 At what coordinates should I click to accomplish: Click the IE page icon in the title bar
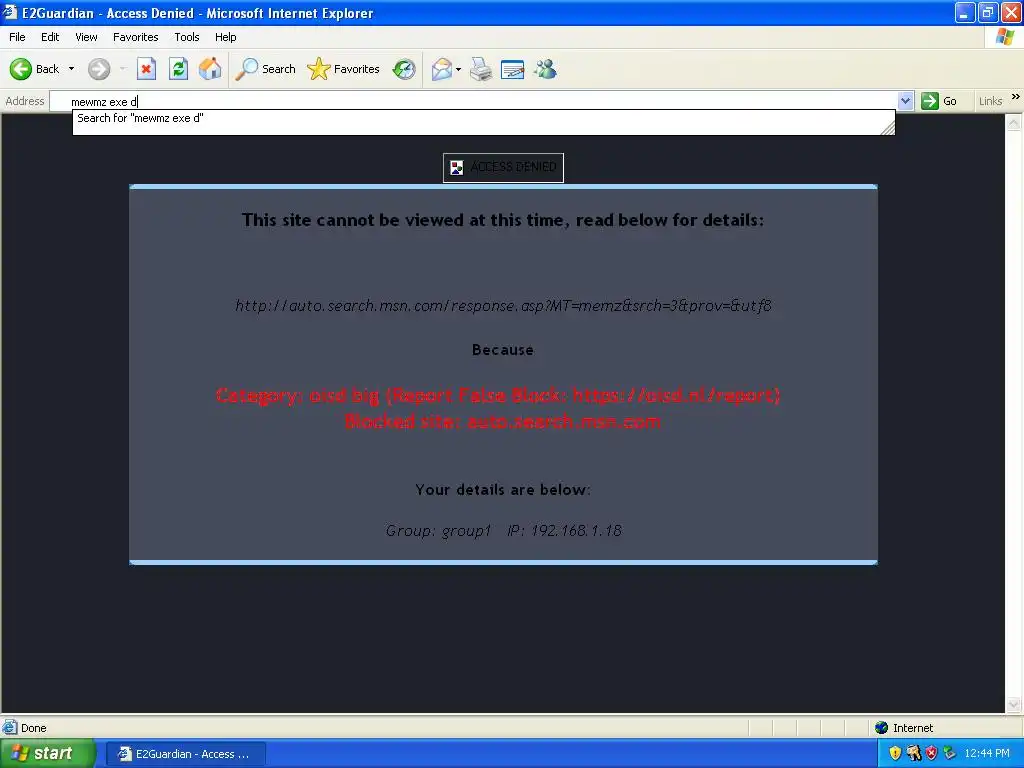click(10, 12)
